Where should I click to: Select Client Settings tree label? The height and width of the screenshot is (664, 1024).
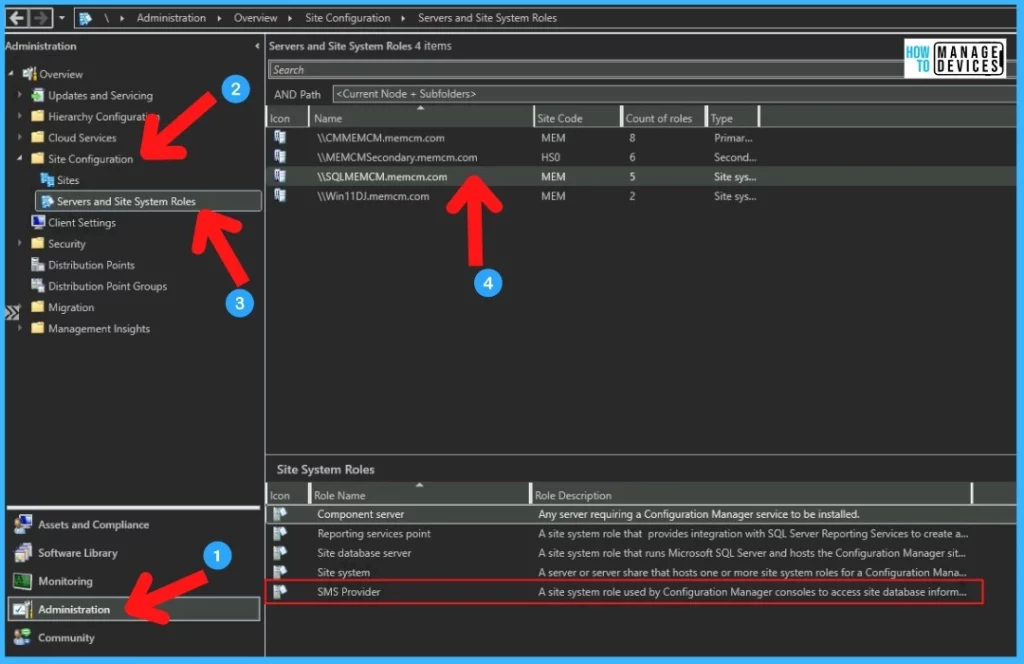click(82, 223)
